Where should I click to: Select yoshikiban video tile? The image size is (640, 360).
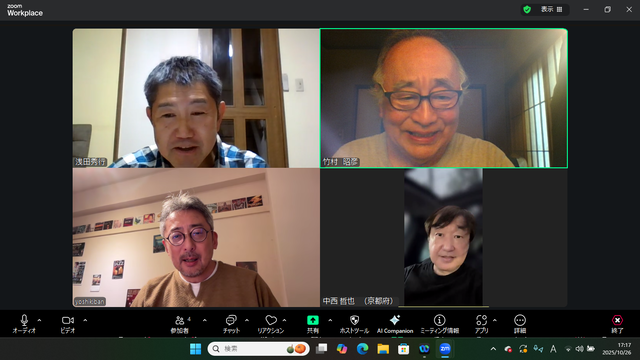tap(196, 238)
